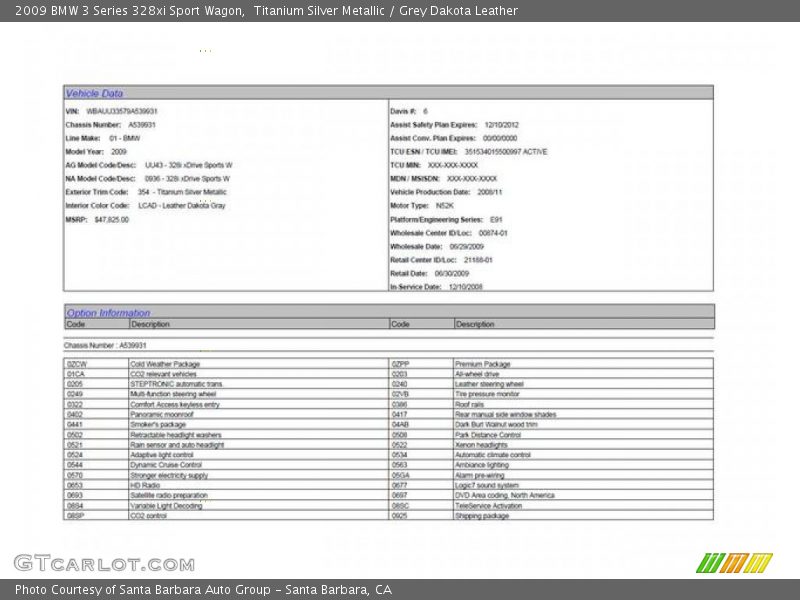Click the Exterior Trim Code Titanium Silver Metallic line

146,192
